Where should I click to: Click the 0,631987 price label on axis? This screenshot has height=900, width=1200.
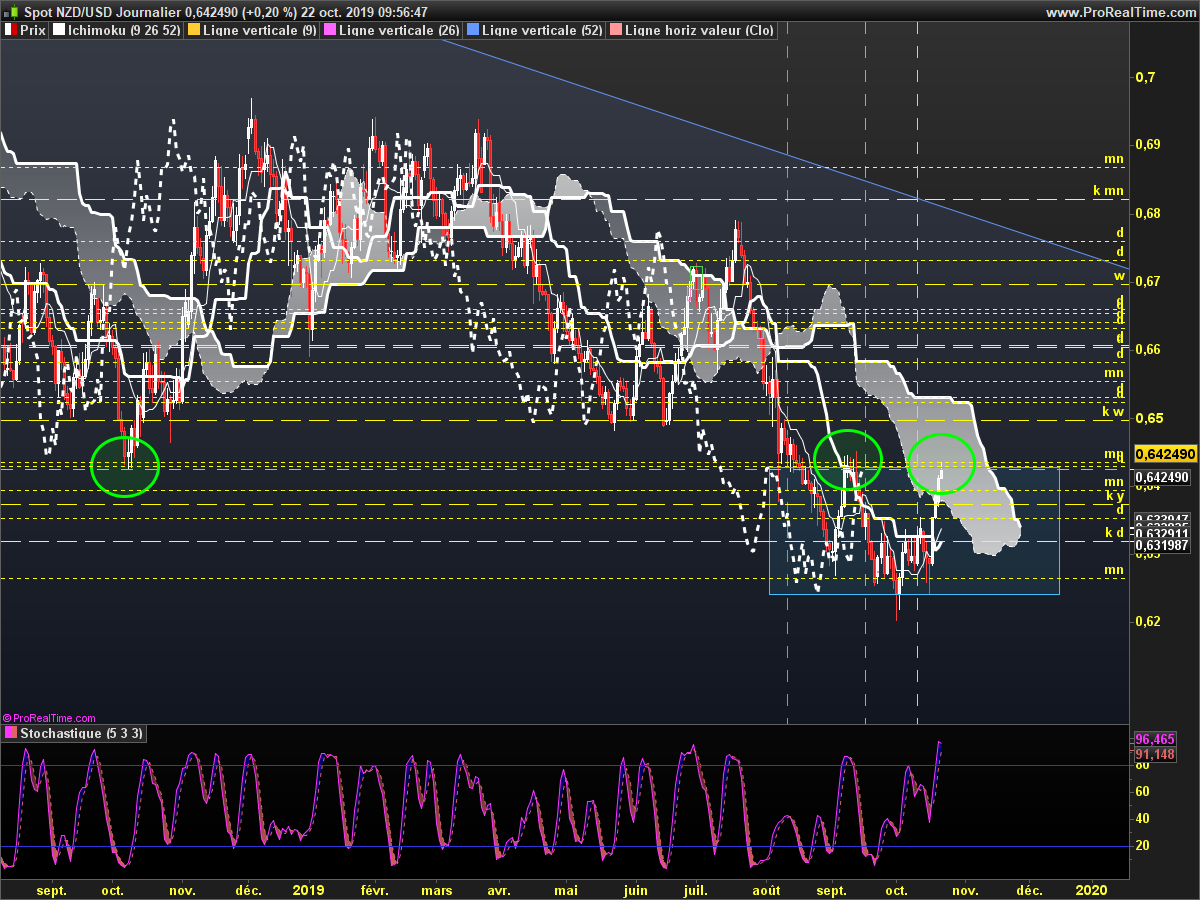(x=1161, y=545)
